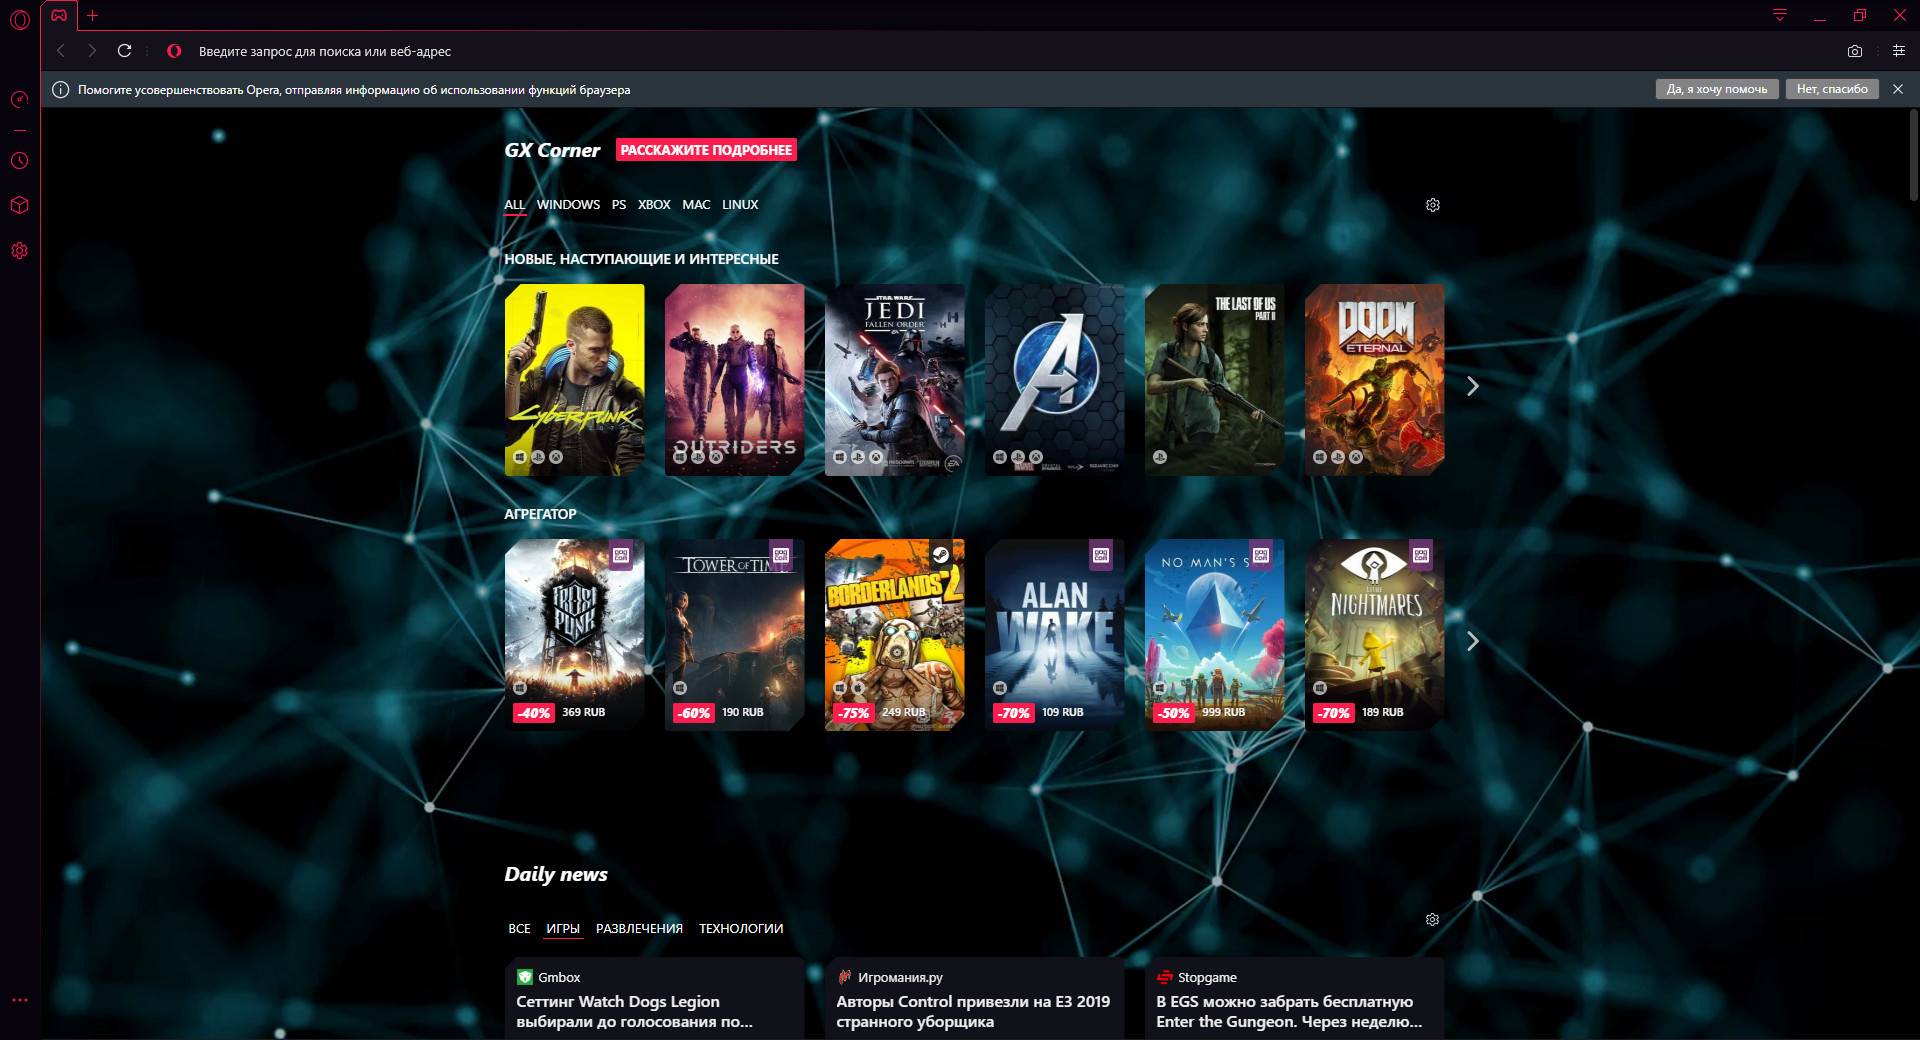This screenshot has height=1040, width=1920.
Task: Select the WINDOWS platform tab
Action: [568, 204]
